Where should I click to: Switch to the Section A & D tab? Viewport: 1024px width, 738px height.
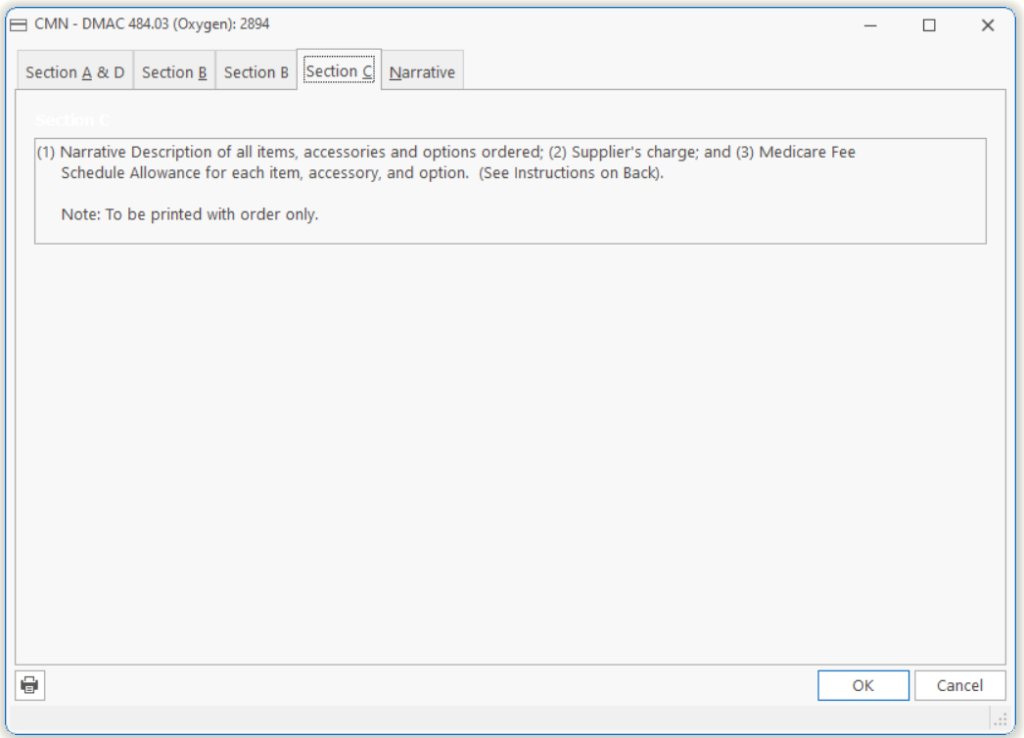[75, 72]
